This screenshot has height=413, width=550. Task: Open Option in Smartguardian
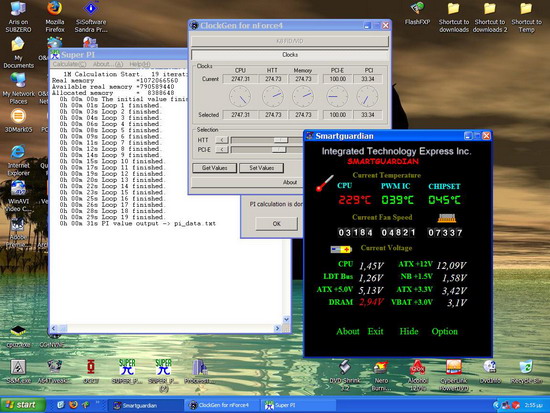(x=444, y=331)
